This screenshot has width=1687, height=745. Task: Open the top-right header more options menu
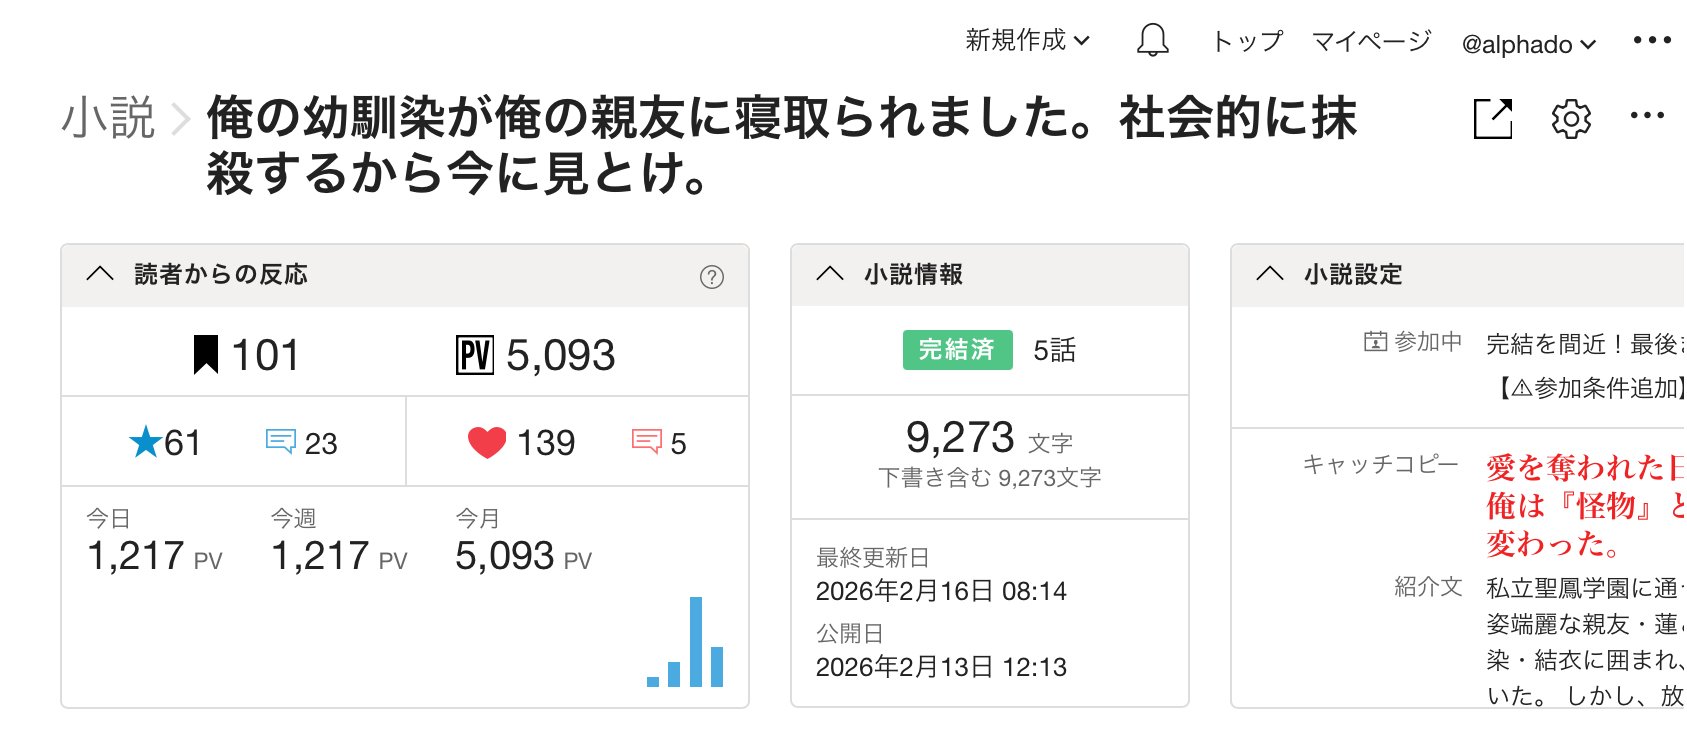[x=1651, y=41]
